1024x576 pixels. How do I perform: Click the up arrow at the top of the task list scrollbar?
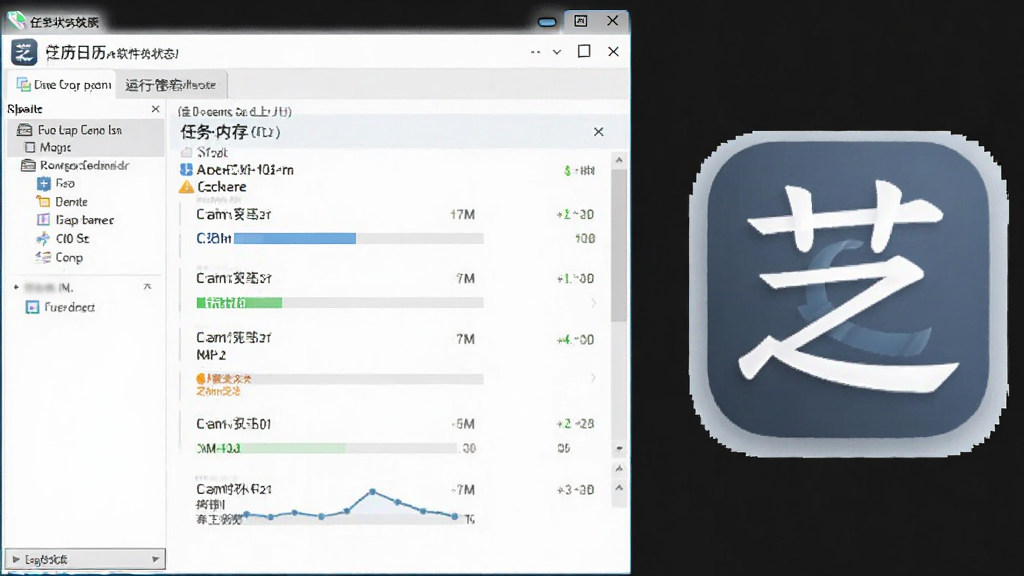[619, 160]
